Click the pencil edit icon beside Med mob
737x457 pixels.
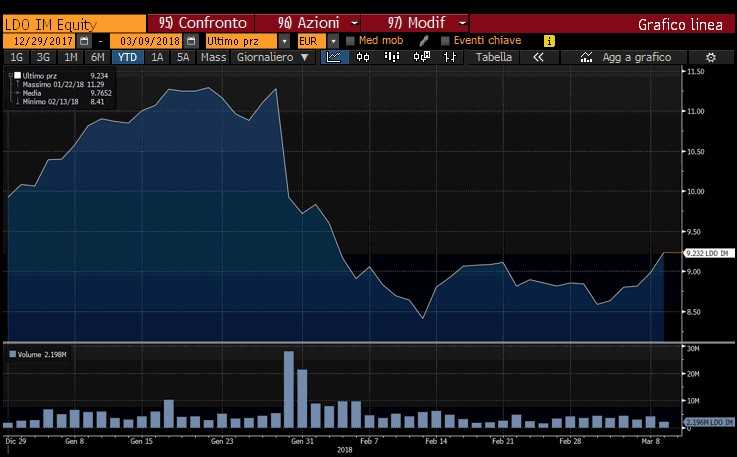pyautogui.click(x=423, y=41)
